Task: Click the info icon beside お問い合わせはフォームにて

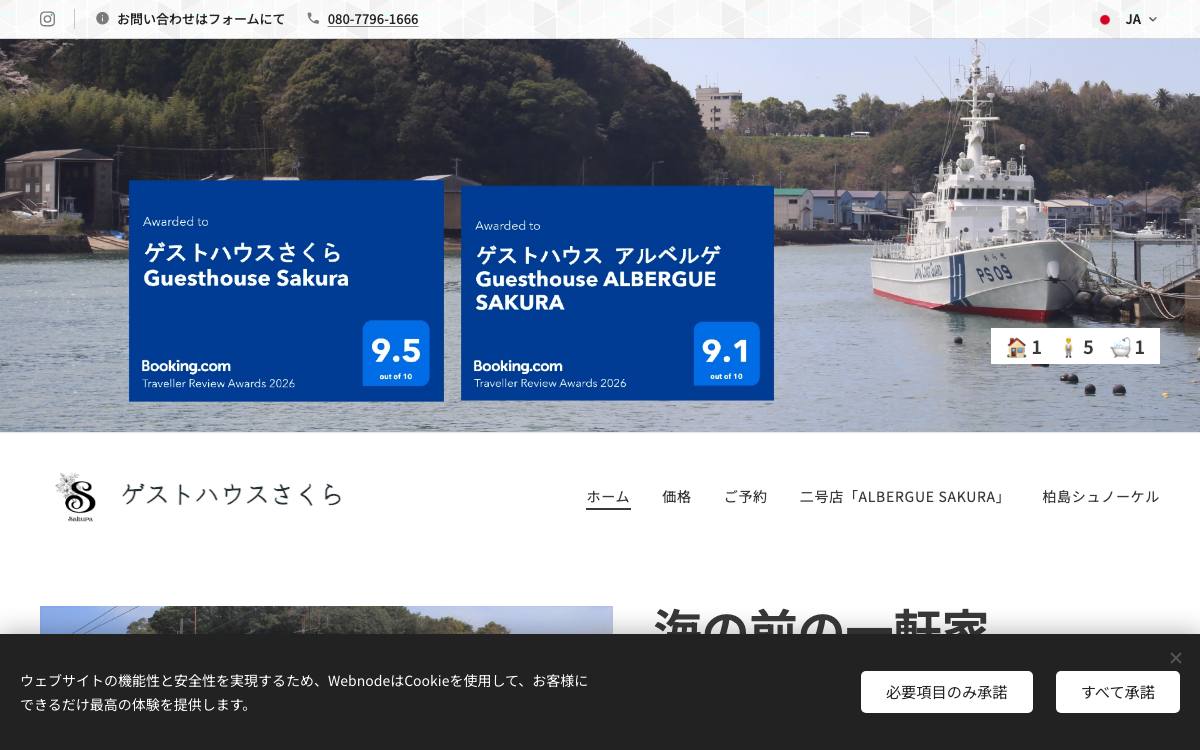Action: [x=102, y=19]
